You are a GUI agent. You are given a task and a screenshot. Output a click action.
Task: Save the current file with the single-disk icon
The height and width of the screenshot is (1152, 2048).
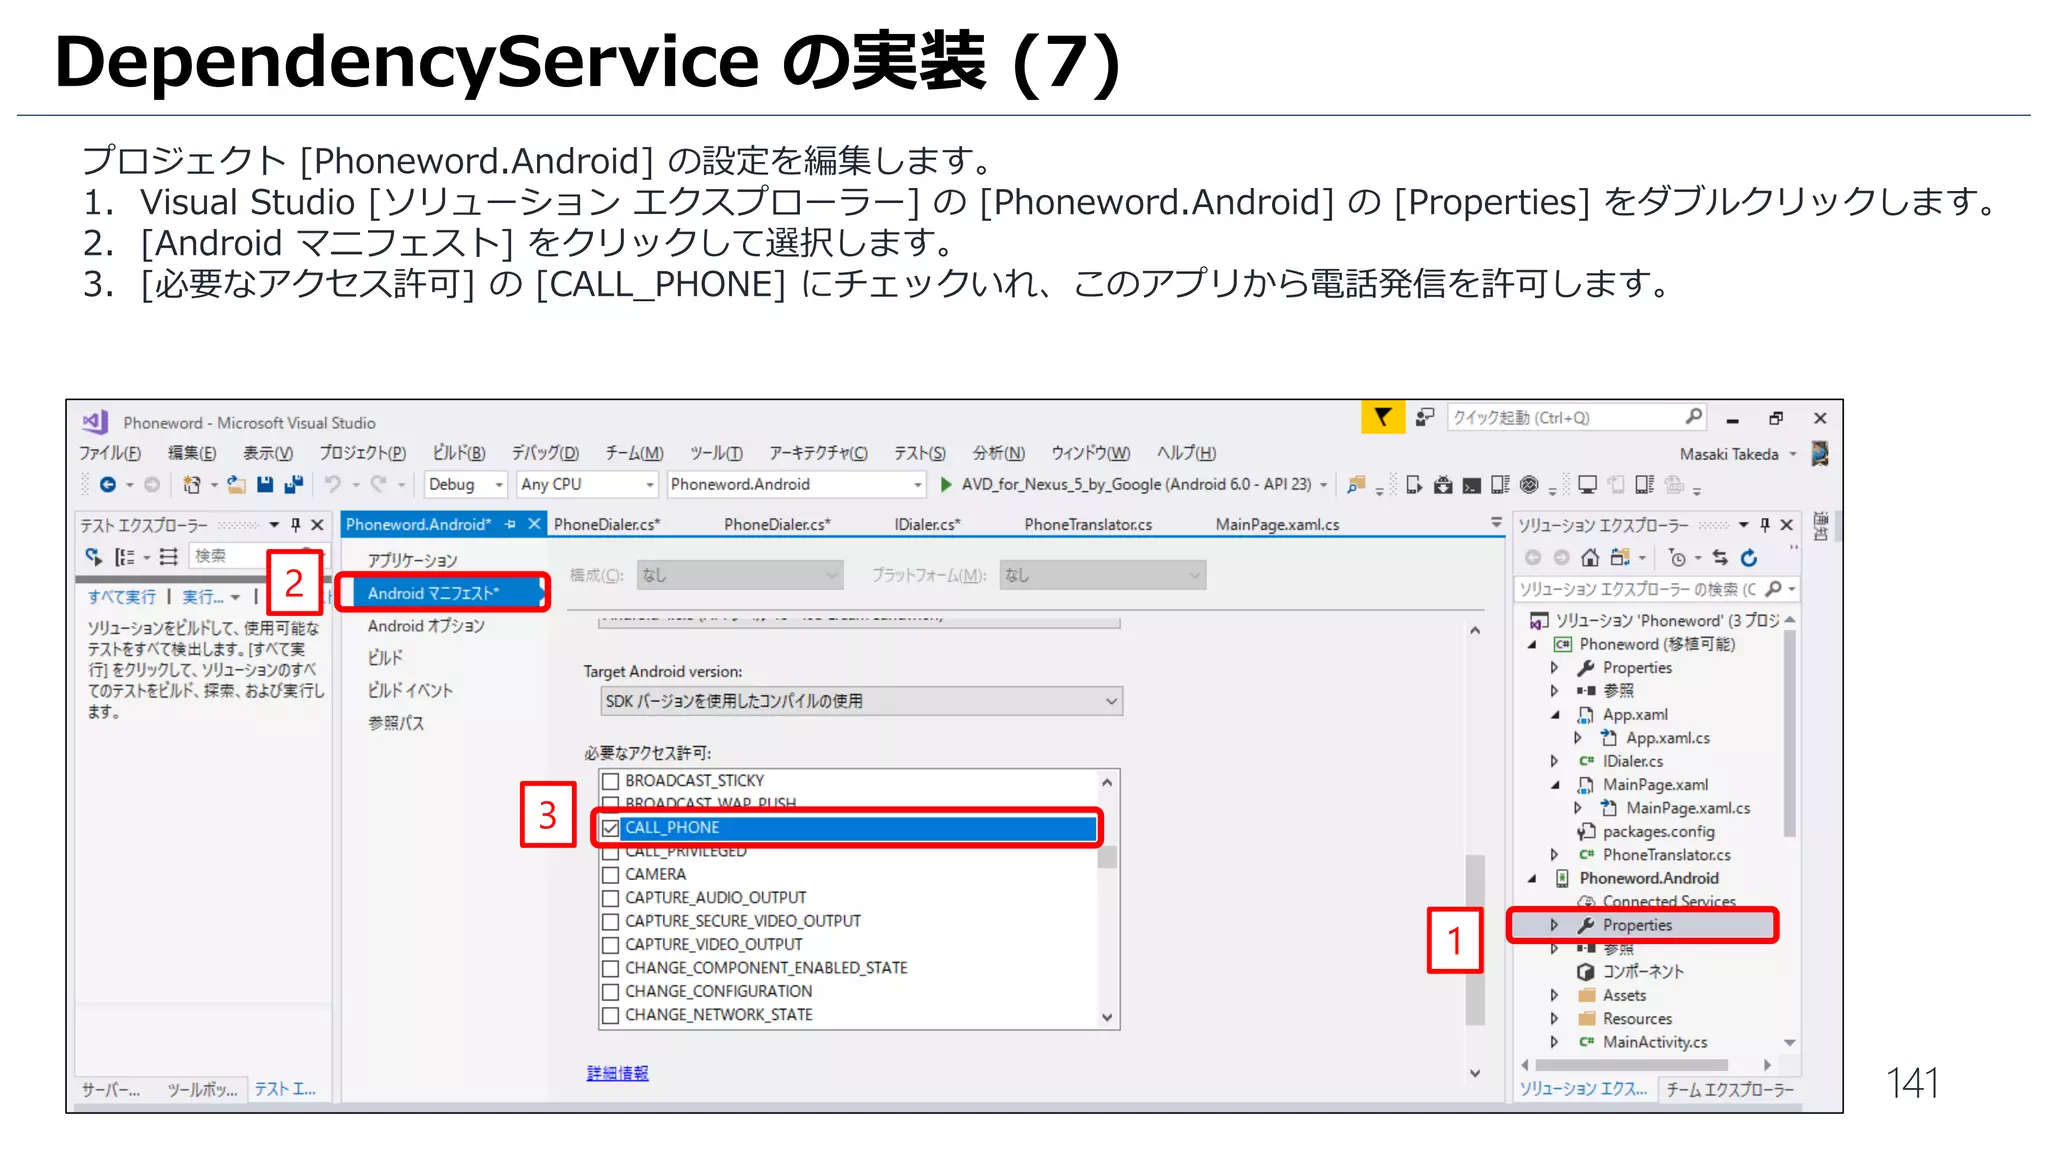pos(265,485)
